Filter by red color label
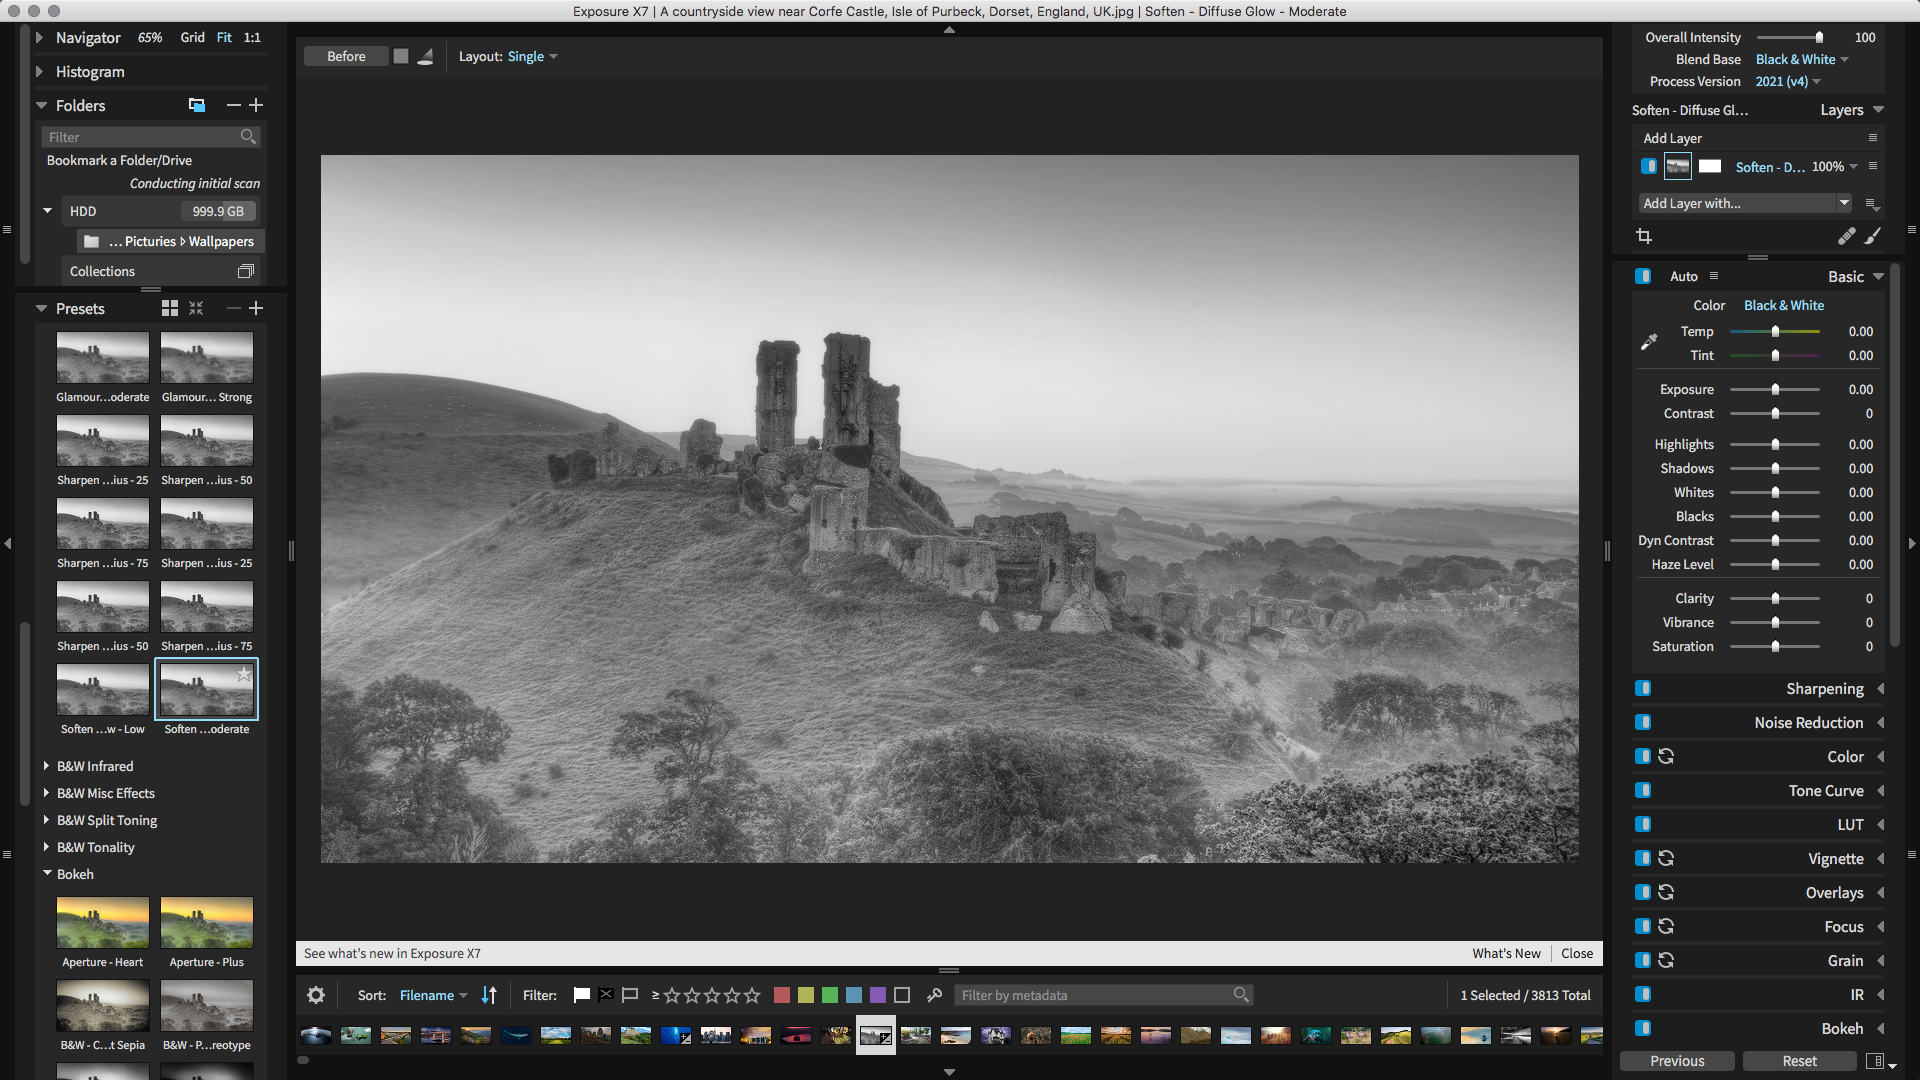The height and width of the screenshot is (1080, 1920). coord(782,995)
